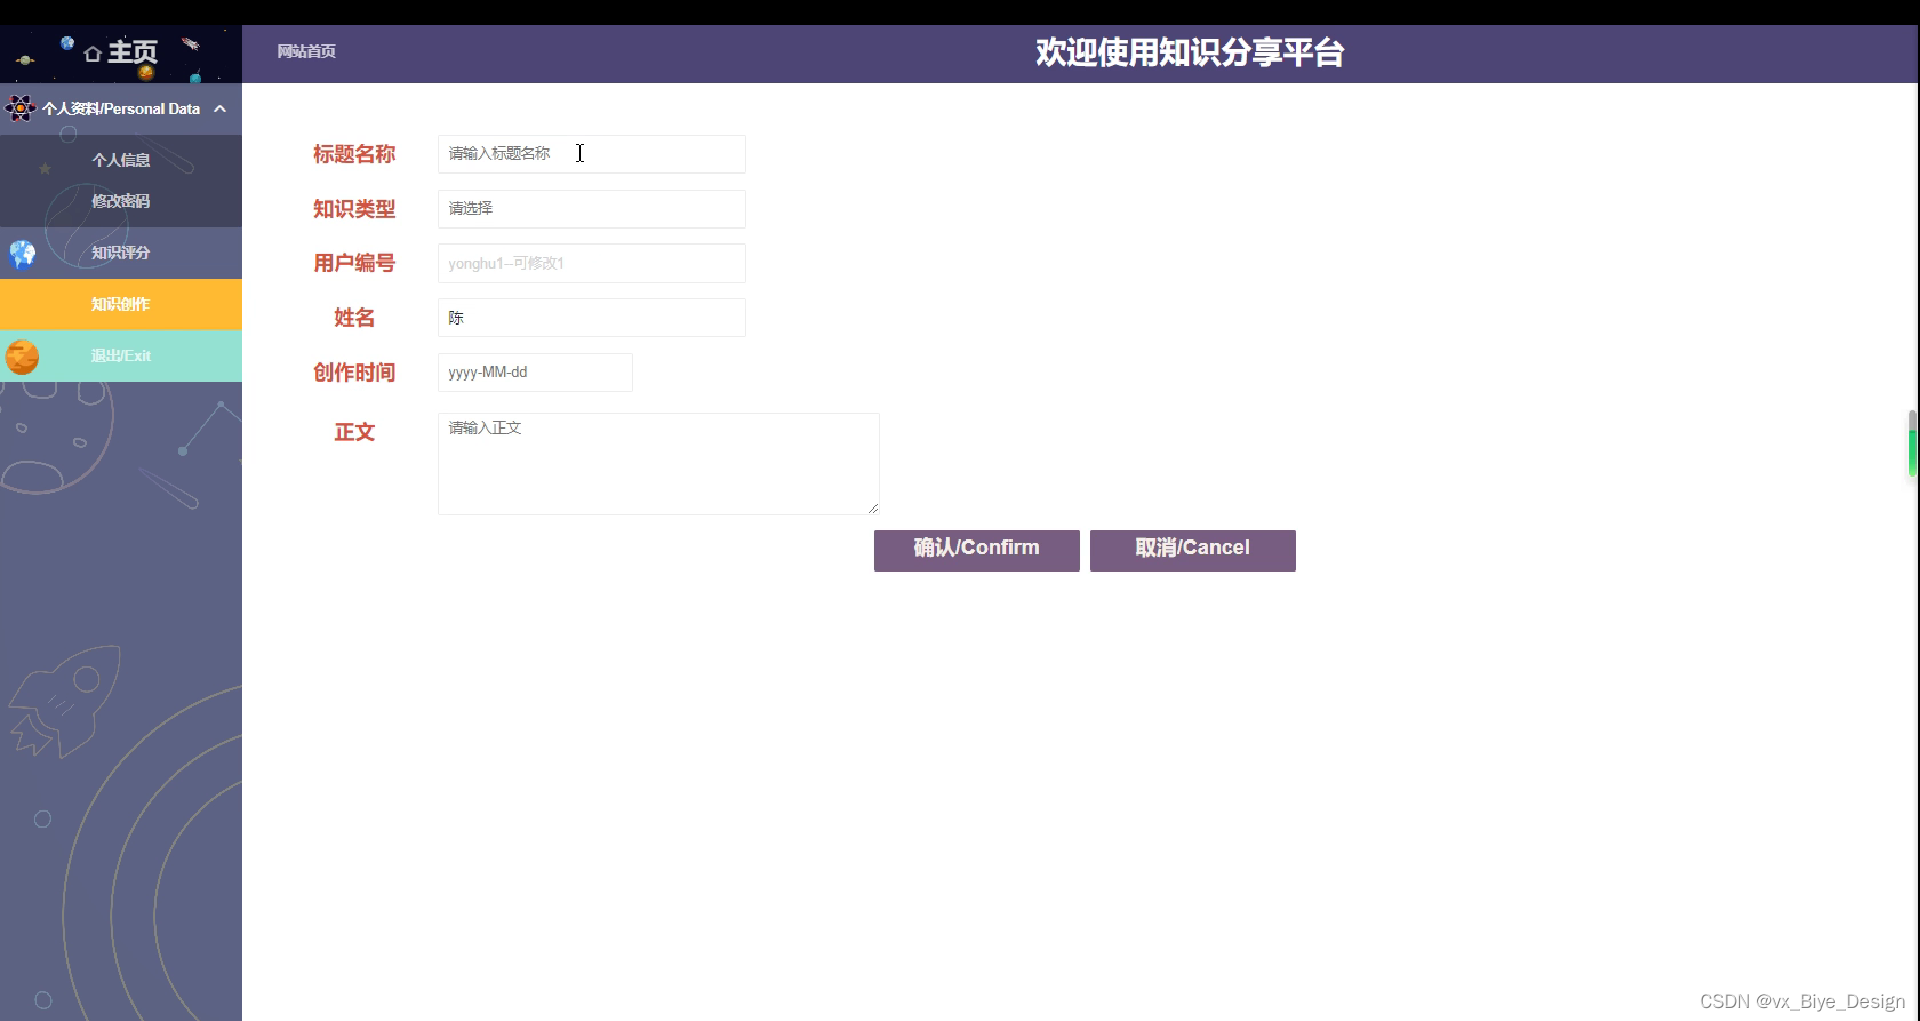Click the 知识类型 label
This screenshot has height=1021, width=1920.
[x=354, y=209]
